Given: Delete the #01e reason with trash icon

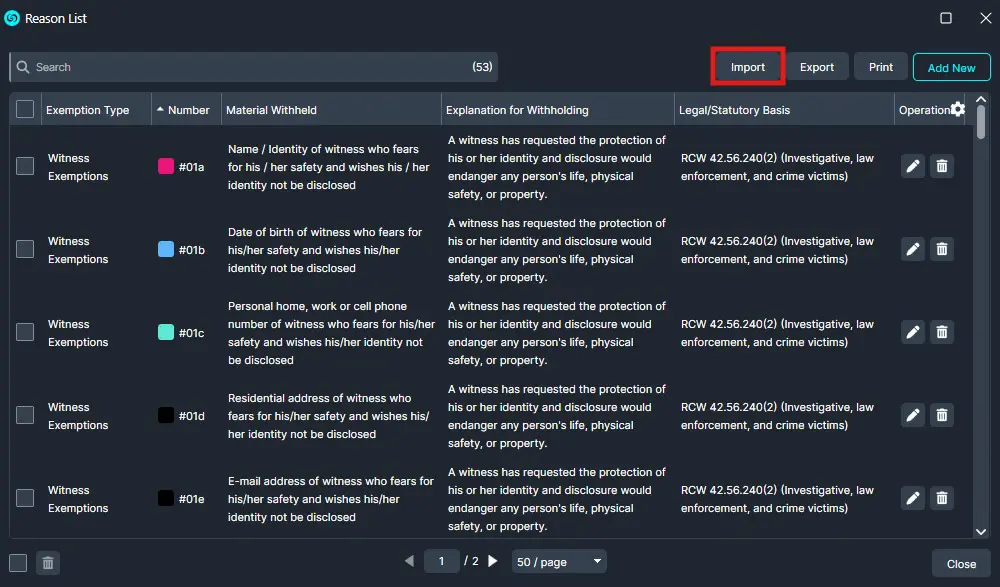Looking at the screenshot, I should [x=942, y=498].
